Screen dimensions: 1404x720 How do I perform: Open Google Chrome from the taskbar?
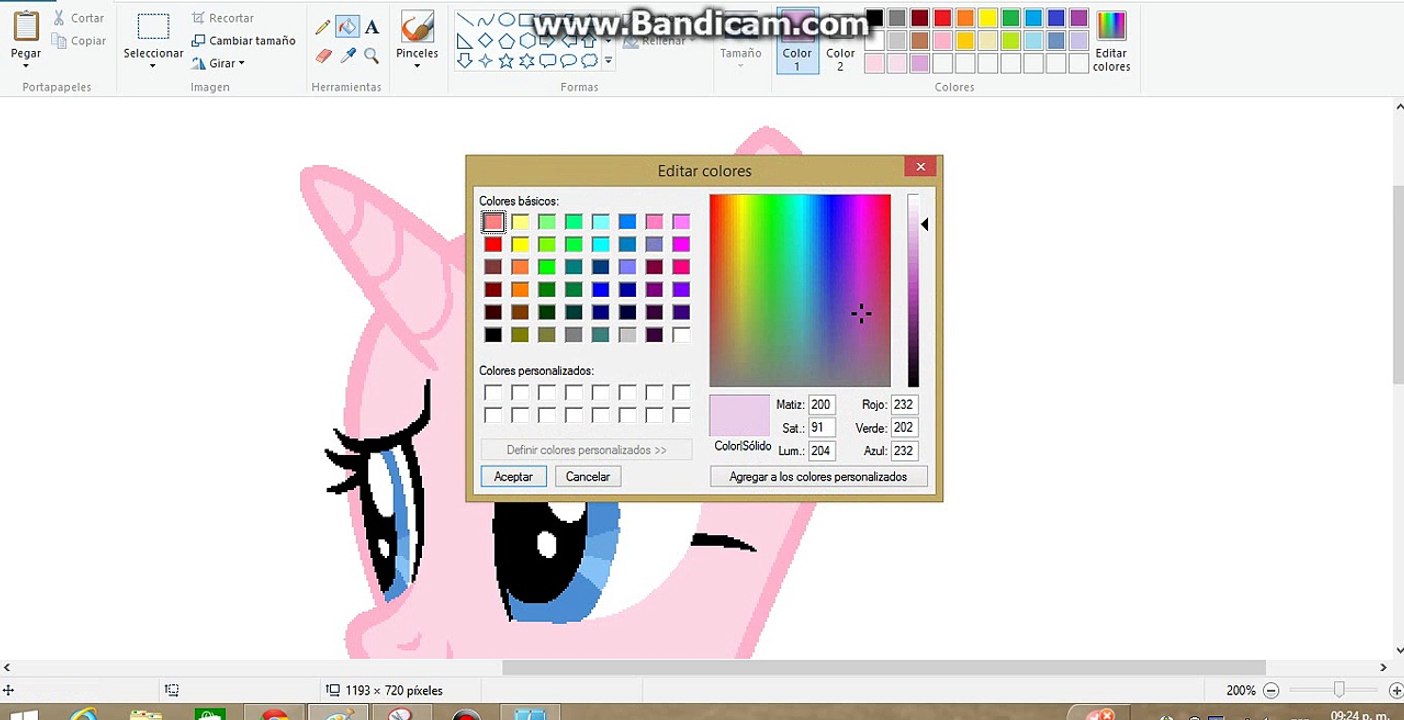[x=274, y=714]
